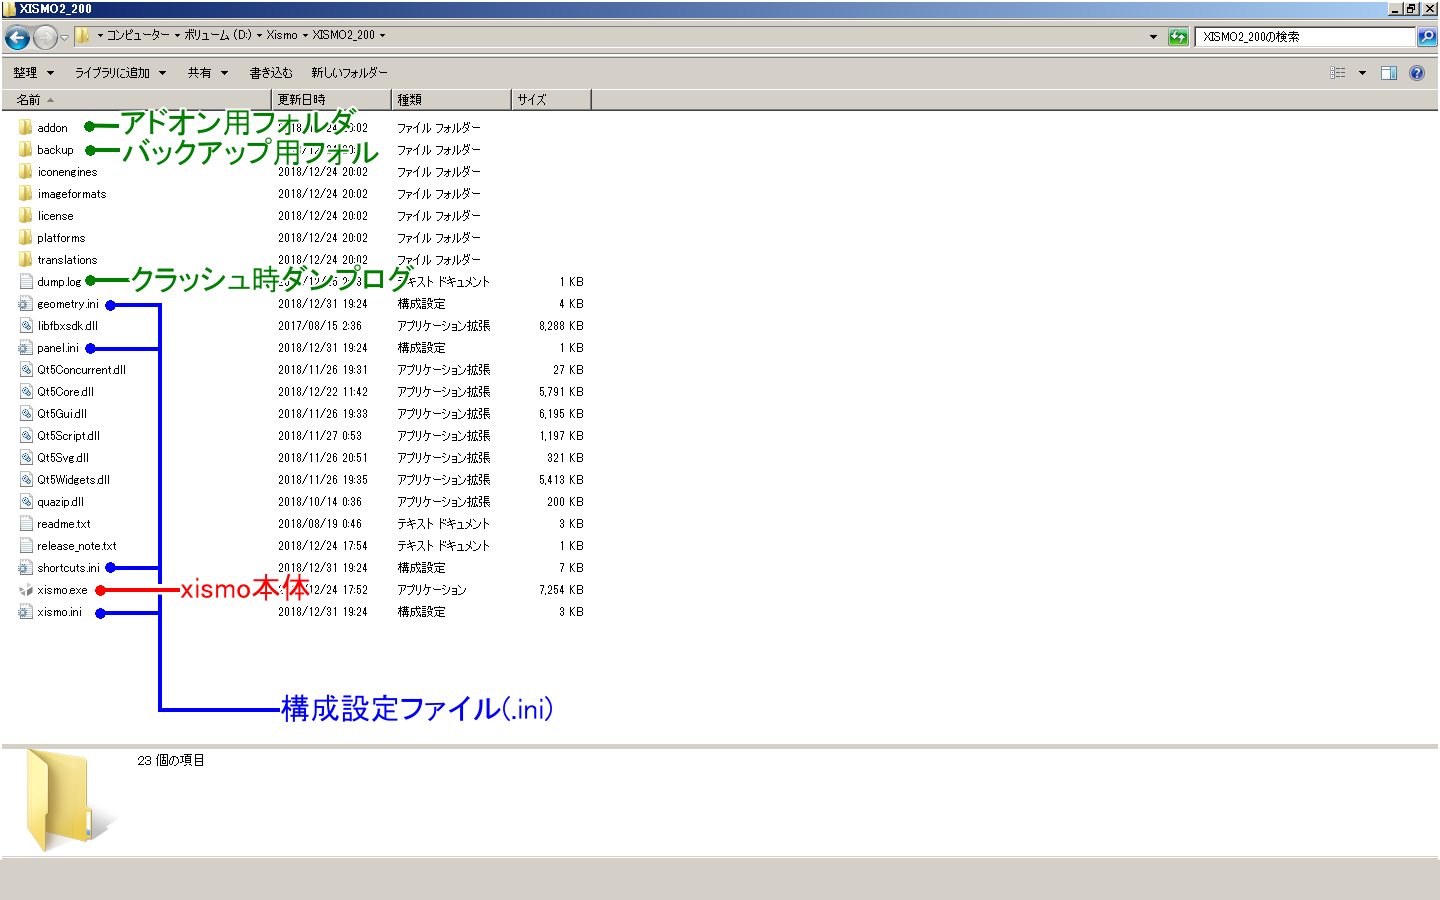The height and width of the screenshot is (900, 1440).
Task: Sort by the 名前 column header
Action: click(x=137, y=100)
